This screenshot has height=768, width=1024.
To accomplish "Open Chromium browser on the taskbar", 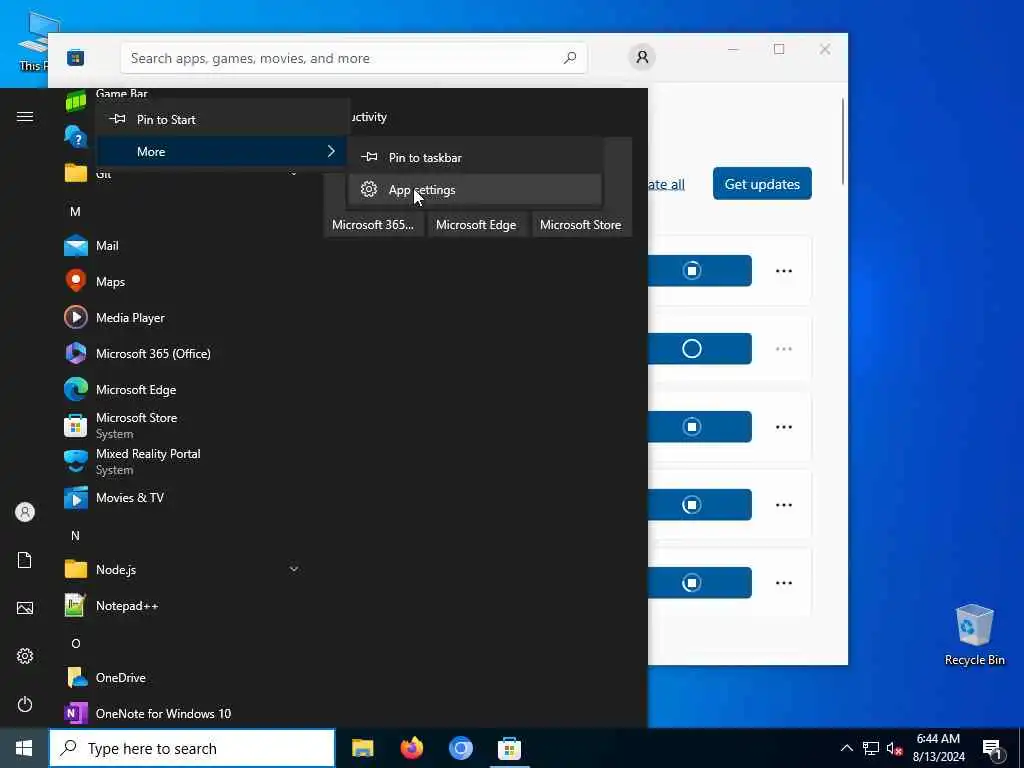I will coord(460,748).
